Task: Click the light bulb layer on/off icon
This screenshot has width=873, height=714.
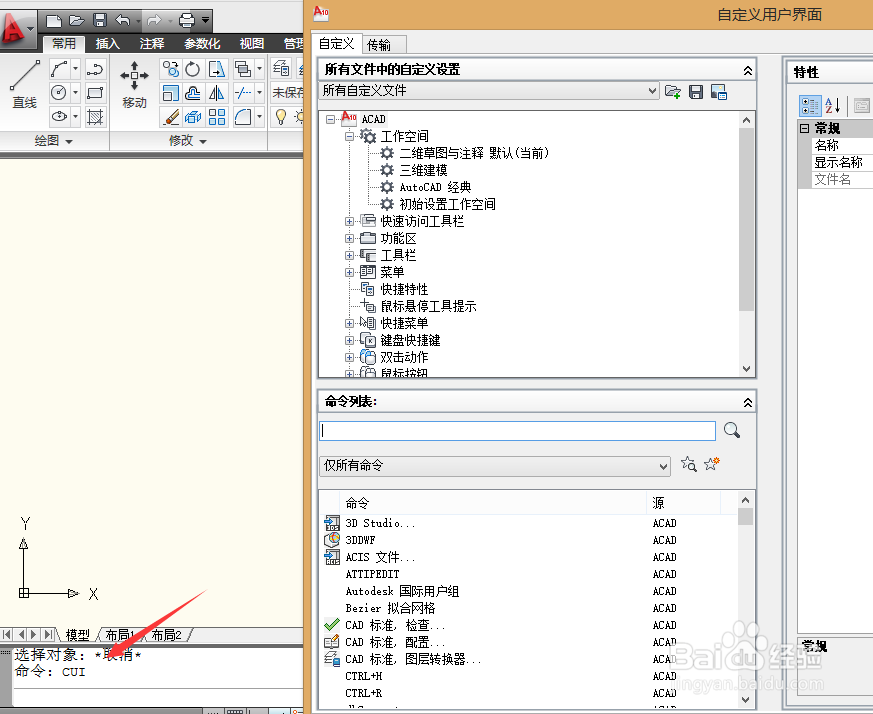Action: [281, 116]
